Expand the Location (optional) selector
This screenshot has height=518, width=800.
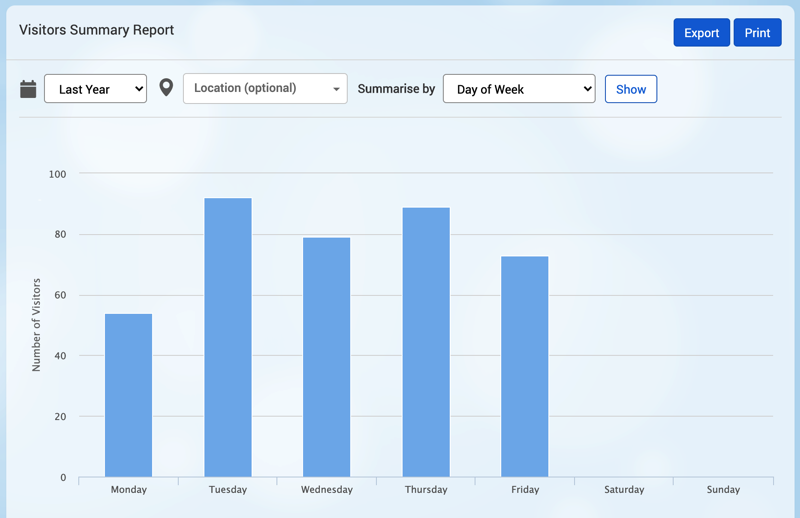pyautogui.click(x=265, y=88)
